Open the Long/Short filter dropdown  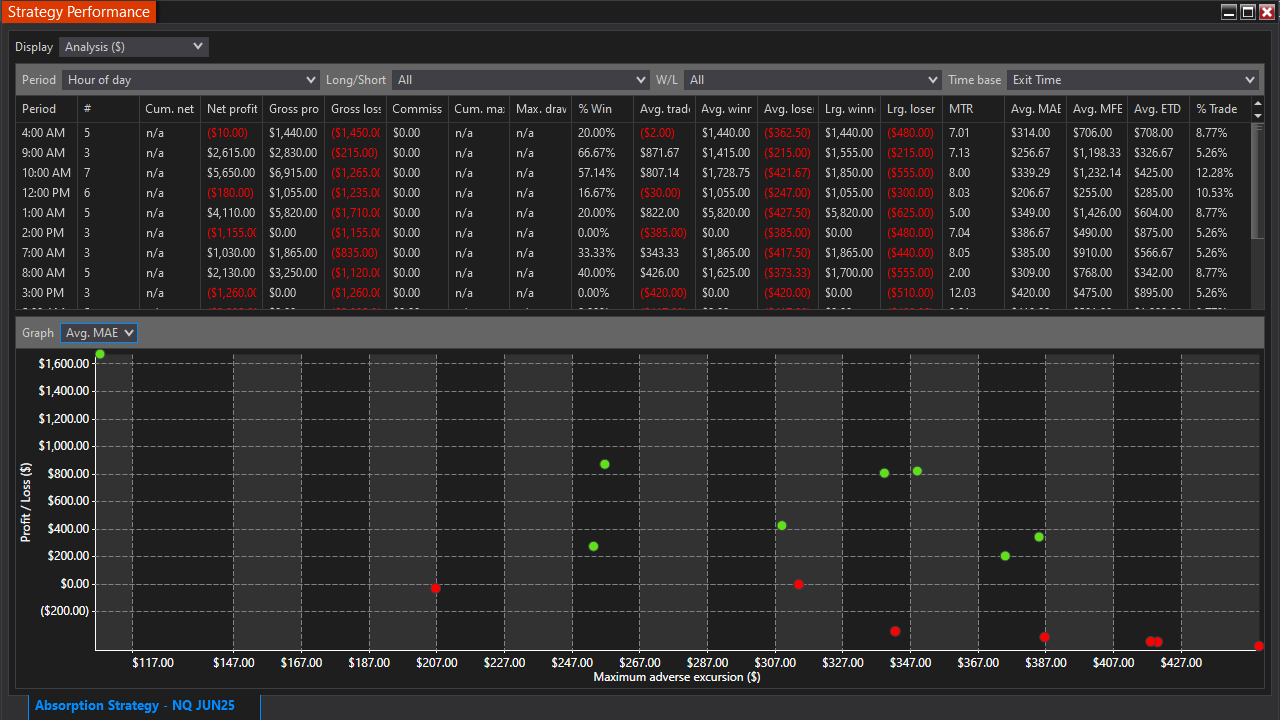click(x=521, y=80)
